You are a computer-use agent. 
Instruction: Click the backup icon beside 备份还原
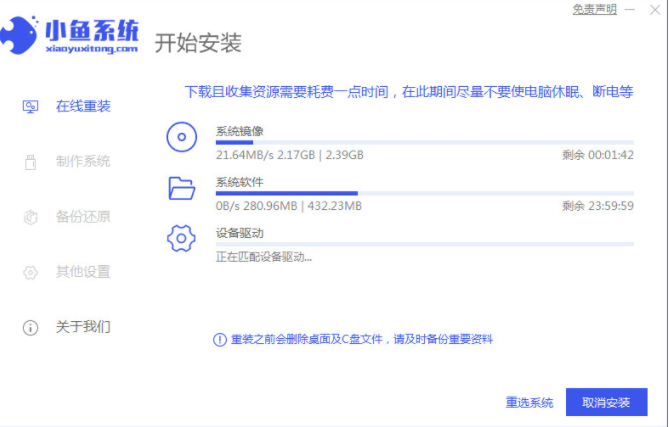tap(30, 217)
